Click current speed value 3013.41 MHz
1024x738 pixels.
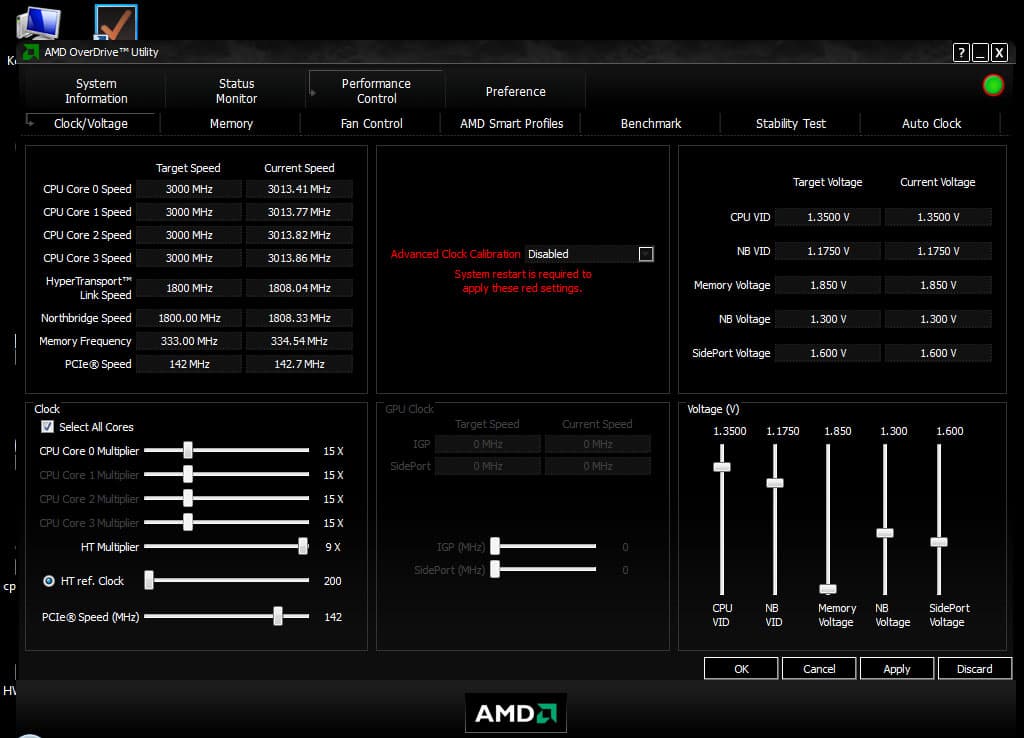pos(299,189)
